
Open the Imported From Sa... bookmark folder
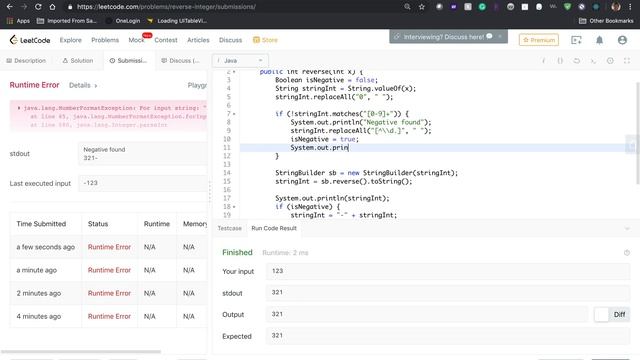[67, 21]
